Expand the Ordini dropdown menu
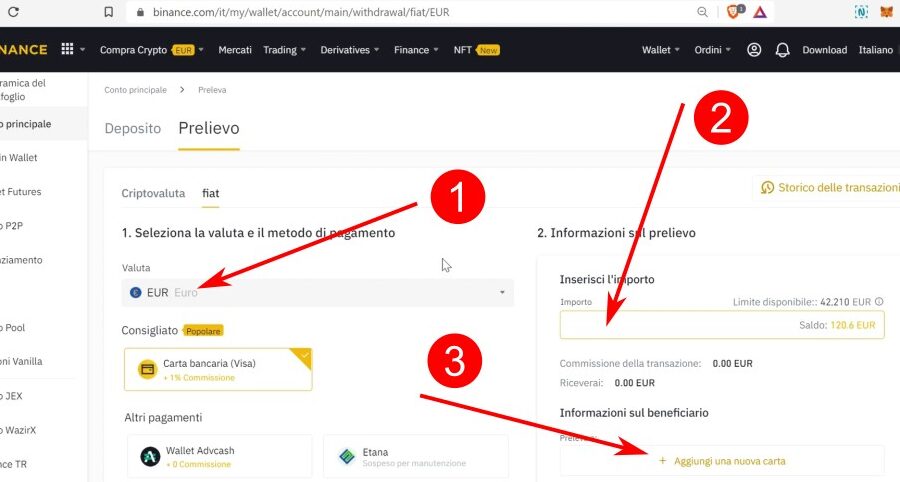The image size is (900, 482). tap(713, 50)
